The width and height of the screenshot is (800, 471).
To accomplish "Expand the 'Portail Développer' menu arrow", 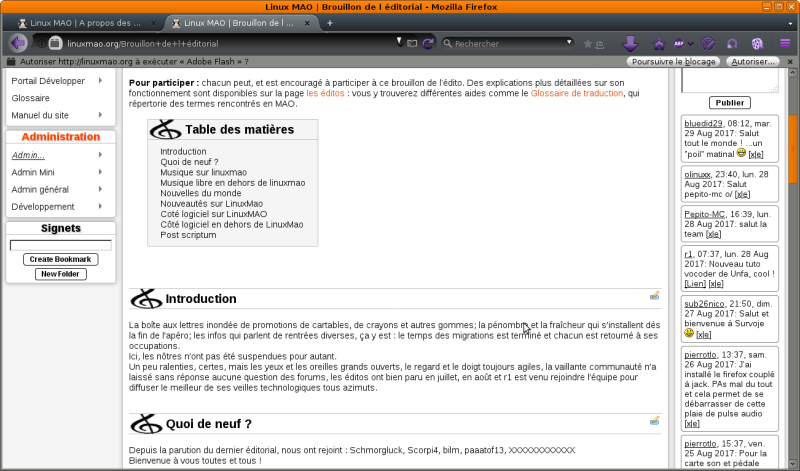I will tap(101, 81).
